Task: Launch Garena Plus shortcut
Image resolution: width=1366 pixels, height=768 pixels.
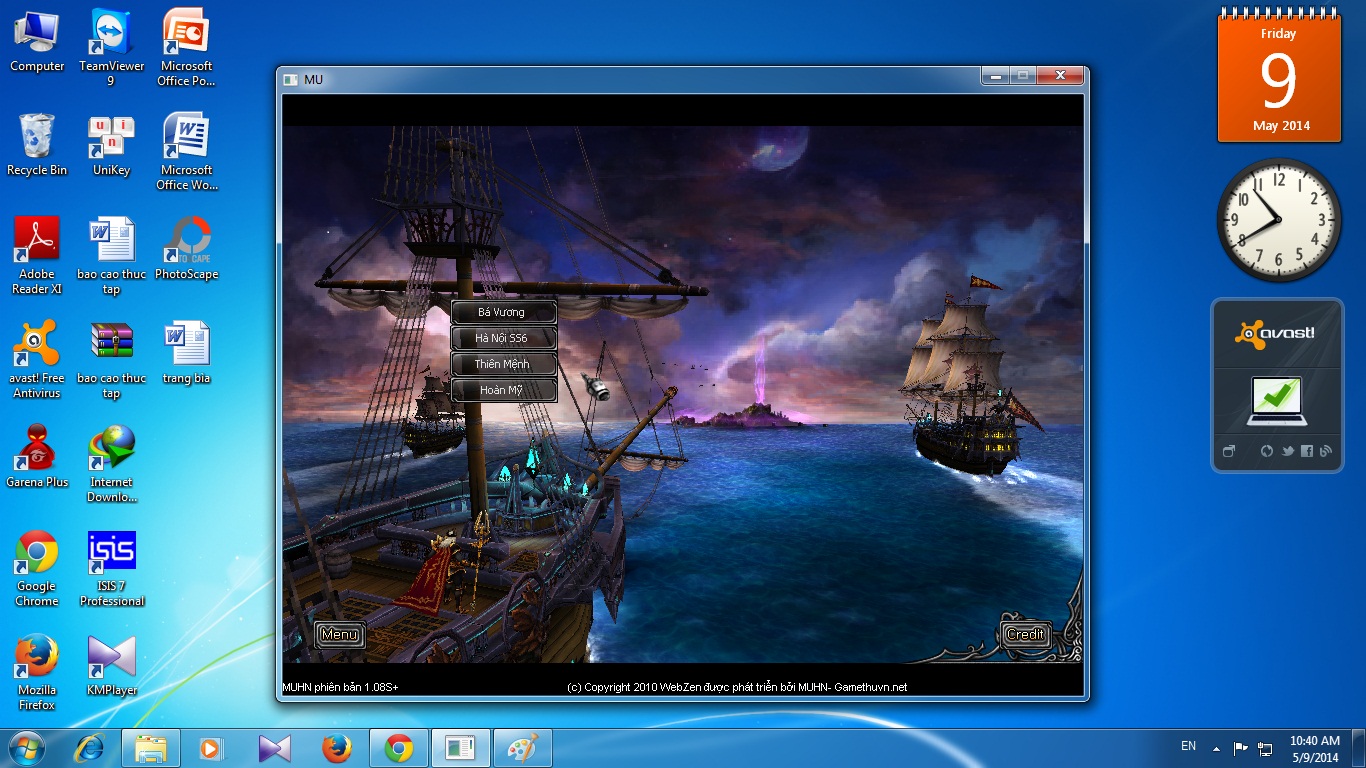Action: coord(37,457)
